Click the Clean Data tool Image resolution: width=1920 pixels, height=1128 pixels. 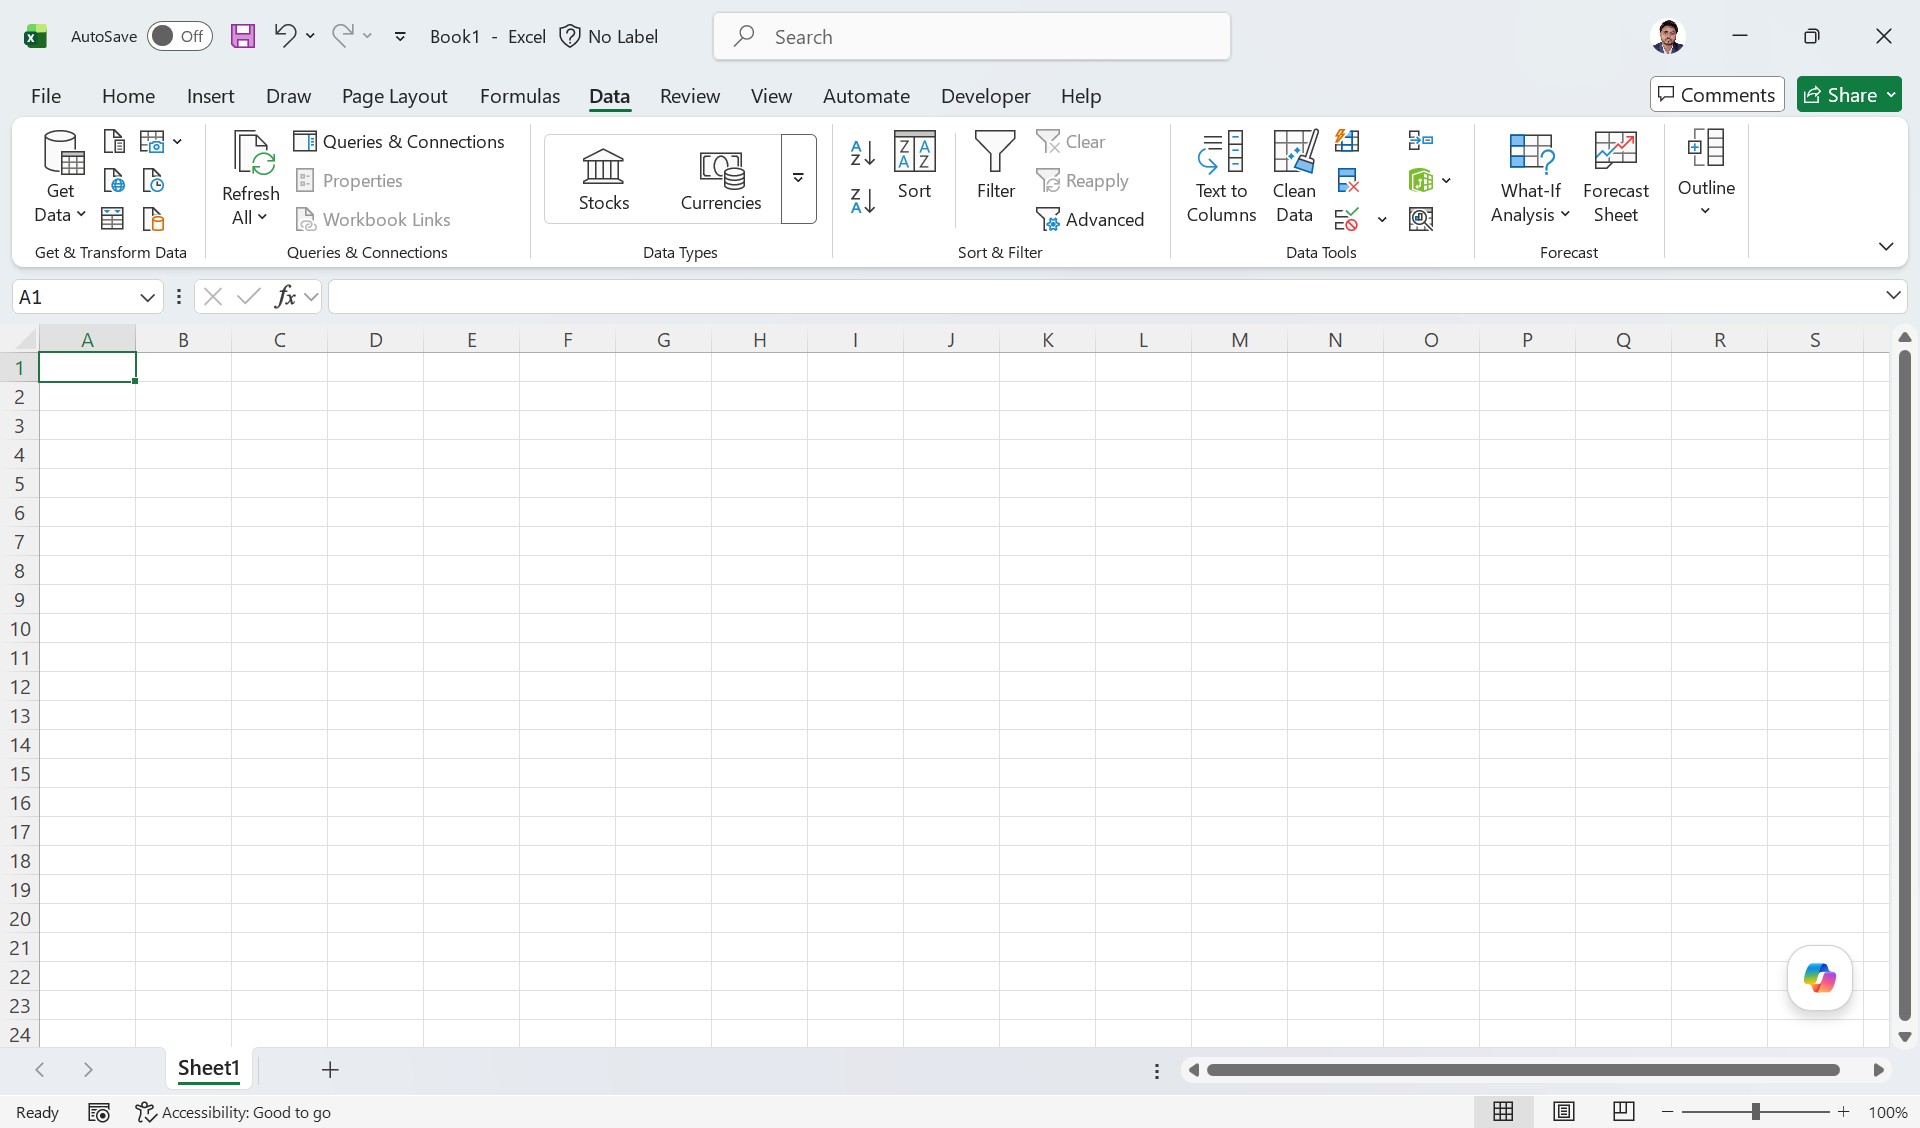[1294, 177]
